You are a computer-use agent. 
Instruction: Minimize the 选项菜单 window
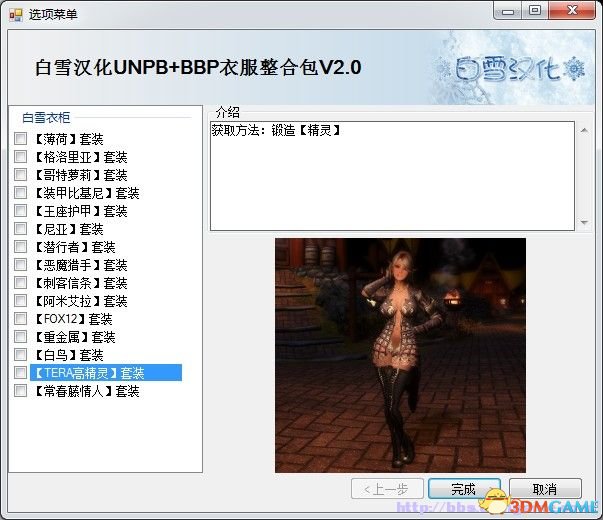[508, 11]
